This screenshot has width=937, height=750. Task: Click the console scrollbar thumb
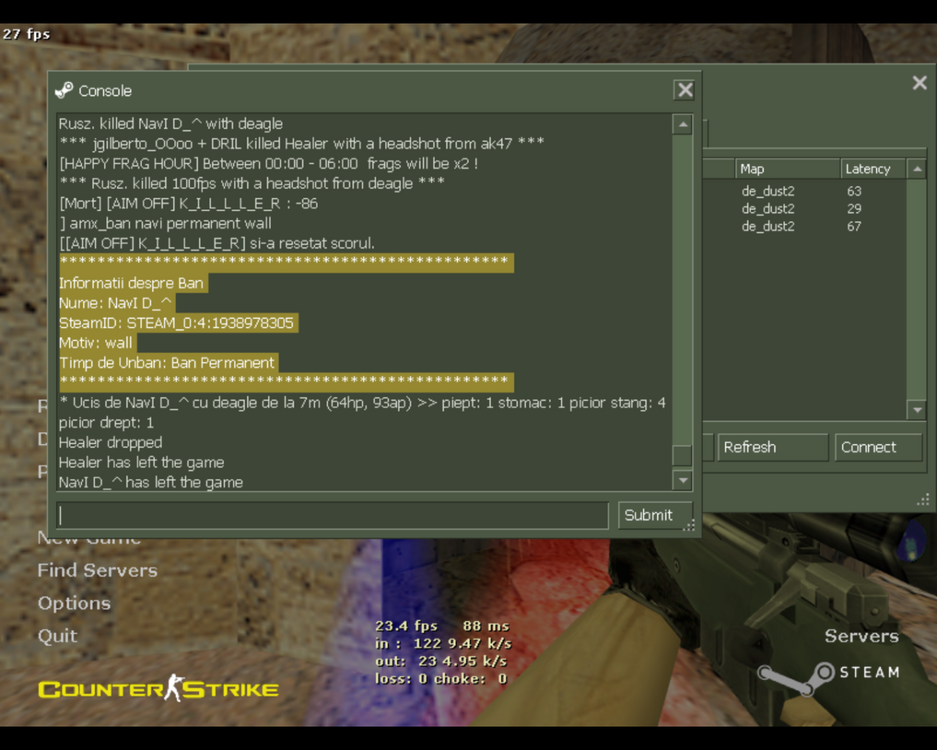click(x=682, y=455)
